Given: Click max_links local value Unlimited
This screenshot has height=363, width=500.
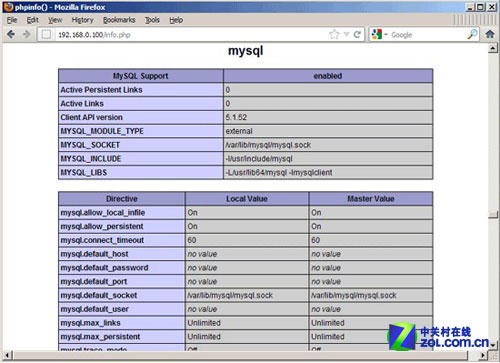Looking at the screenshot, I should 204,323.
